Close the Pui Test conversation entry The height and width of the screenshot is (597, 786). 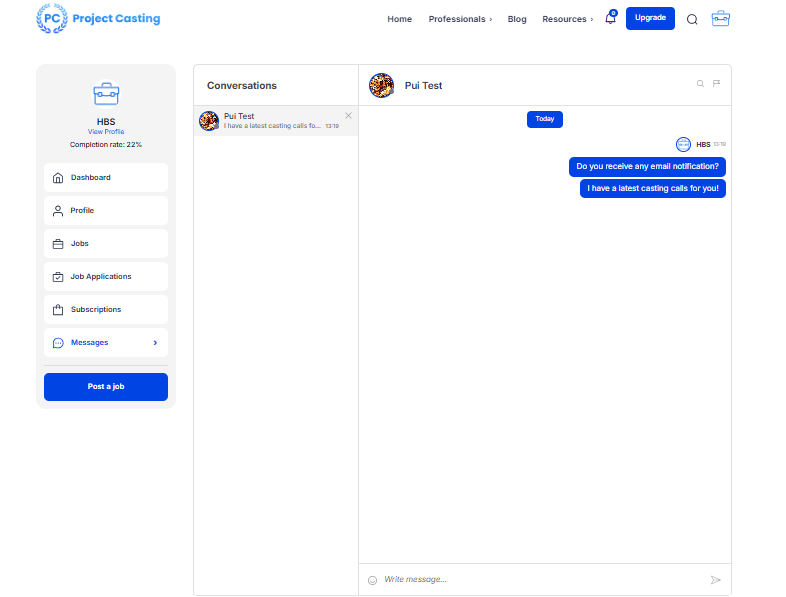coord(348,116)
